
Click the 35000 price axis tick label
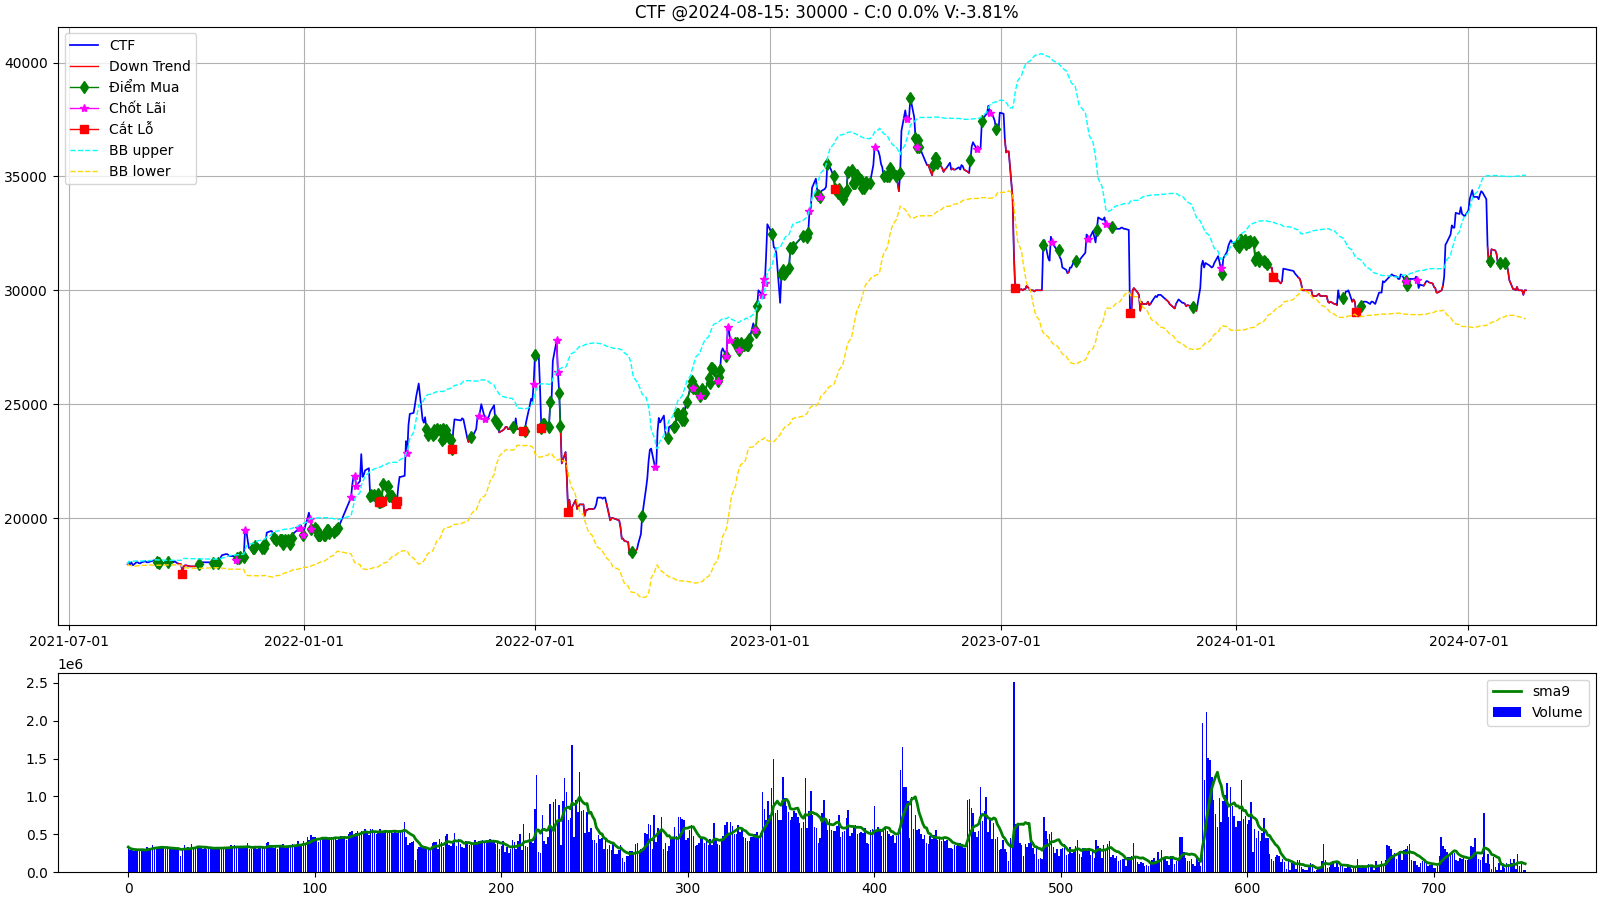[26, 177]
